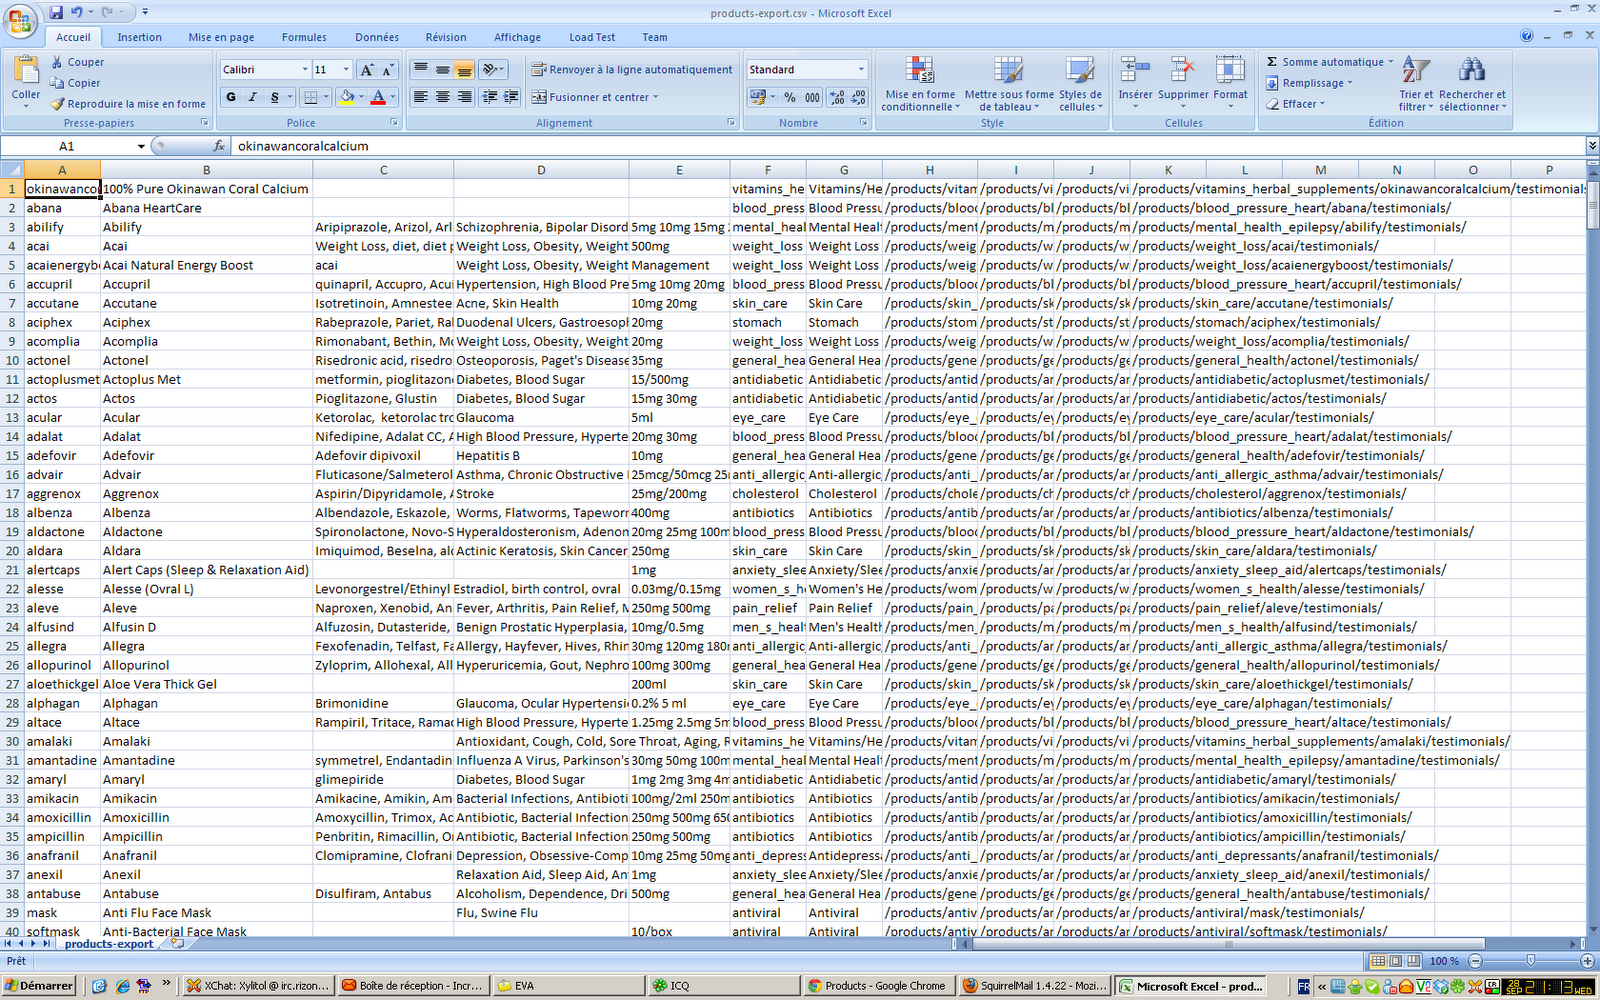Screen dimensions: 1600x1000
Task: Increase font size with the grow font icon
Action: point(367,69)
